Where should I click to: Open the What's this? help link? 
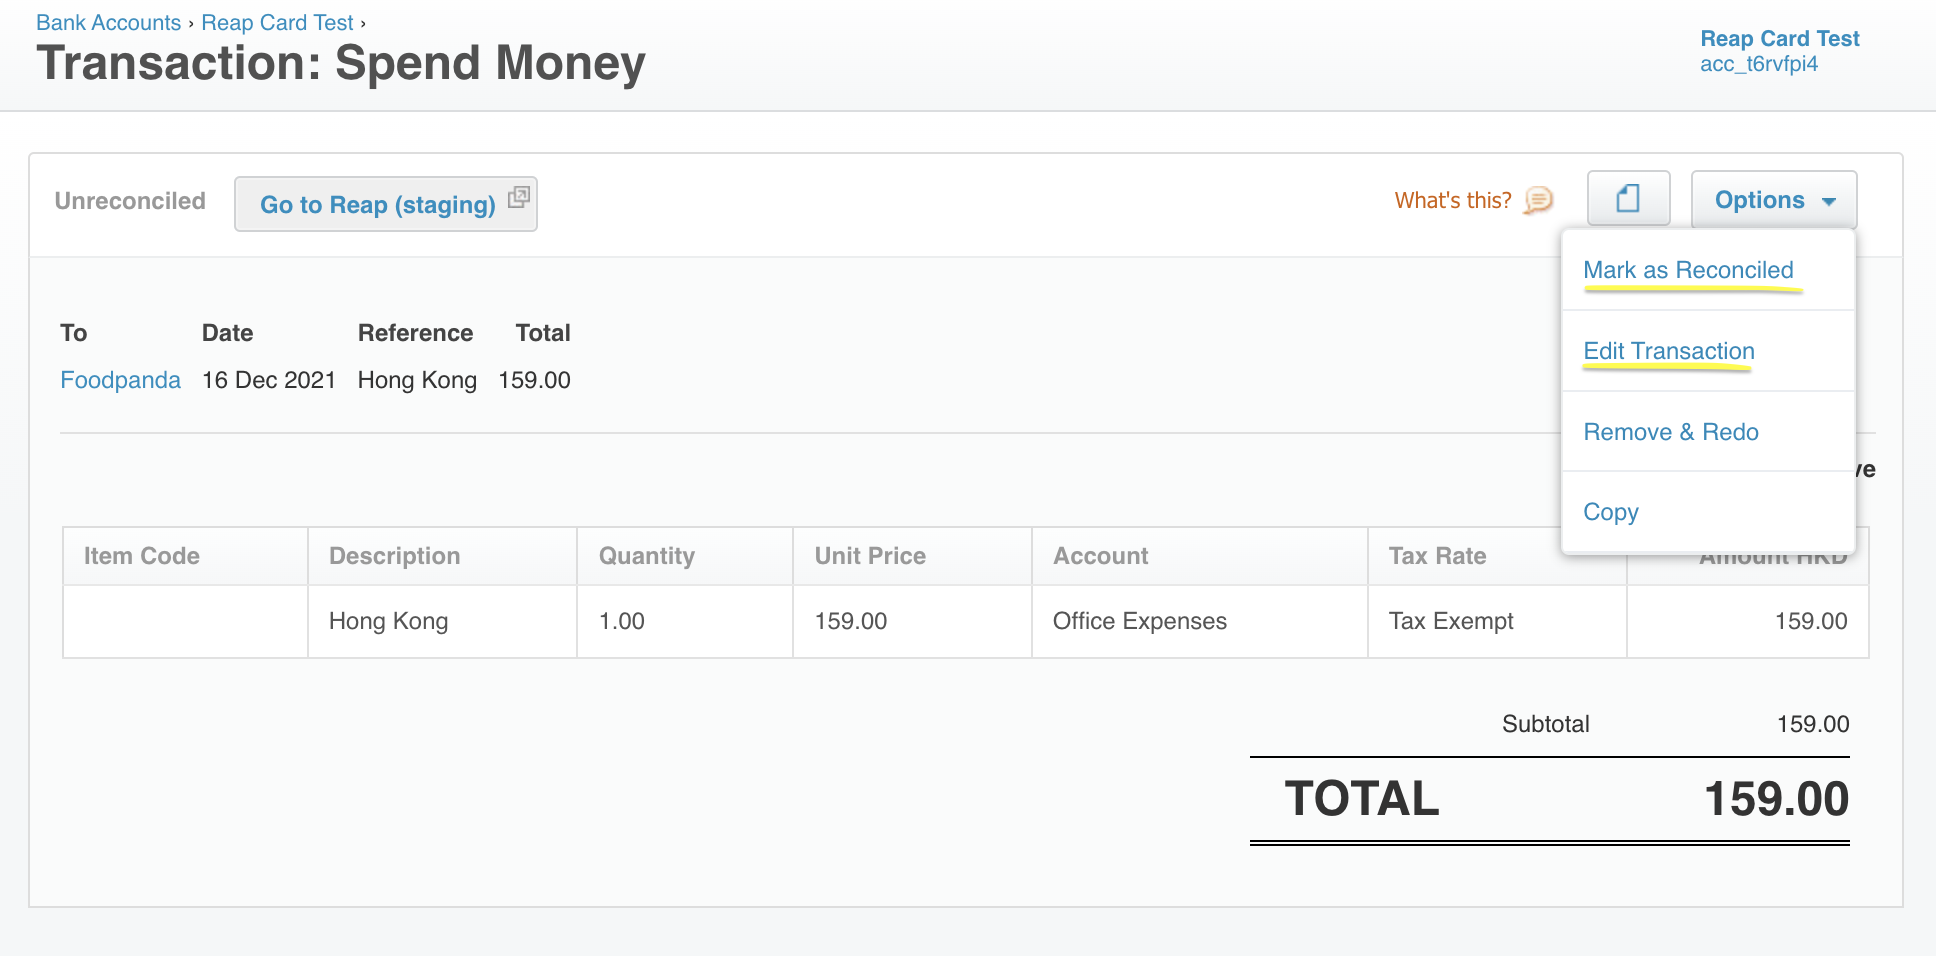tap(1452, 201)
